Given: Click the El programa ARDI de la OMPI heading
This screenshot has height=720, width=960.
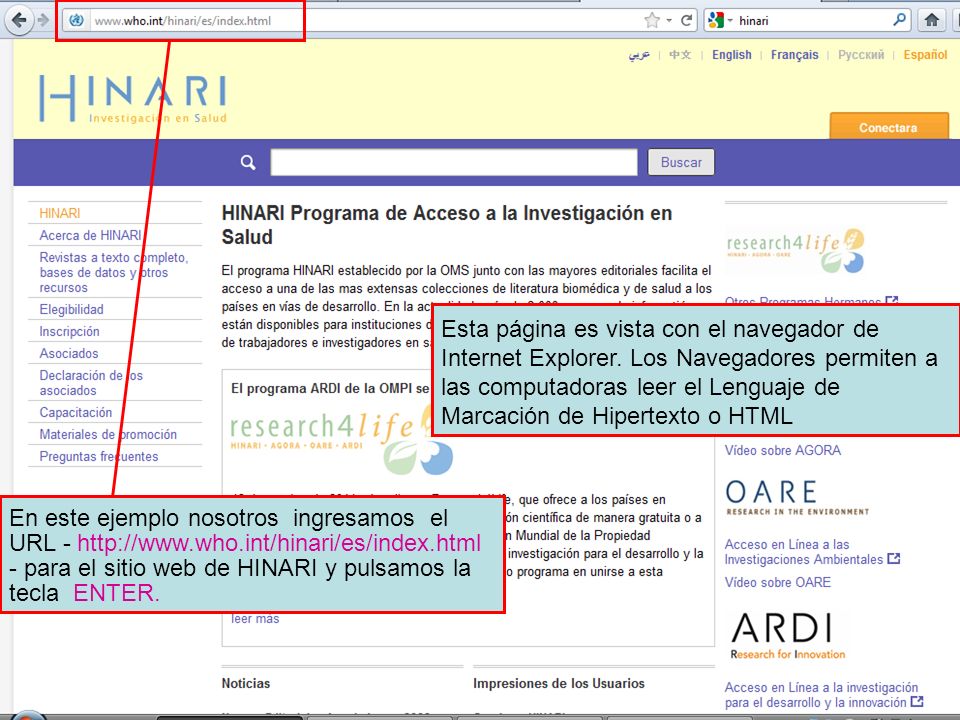Looking at the screenshot, I should click(329, 388).
